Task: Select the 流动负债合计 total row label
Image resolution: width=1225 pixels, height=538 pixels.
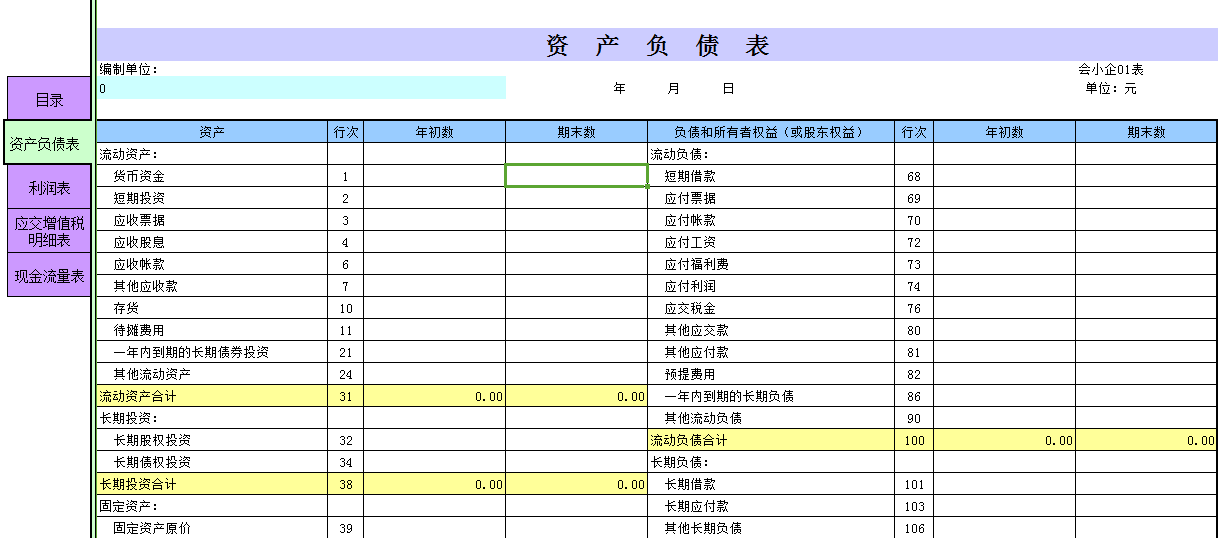Action: coord(689,440)
